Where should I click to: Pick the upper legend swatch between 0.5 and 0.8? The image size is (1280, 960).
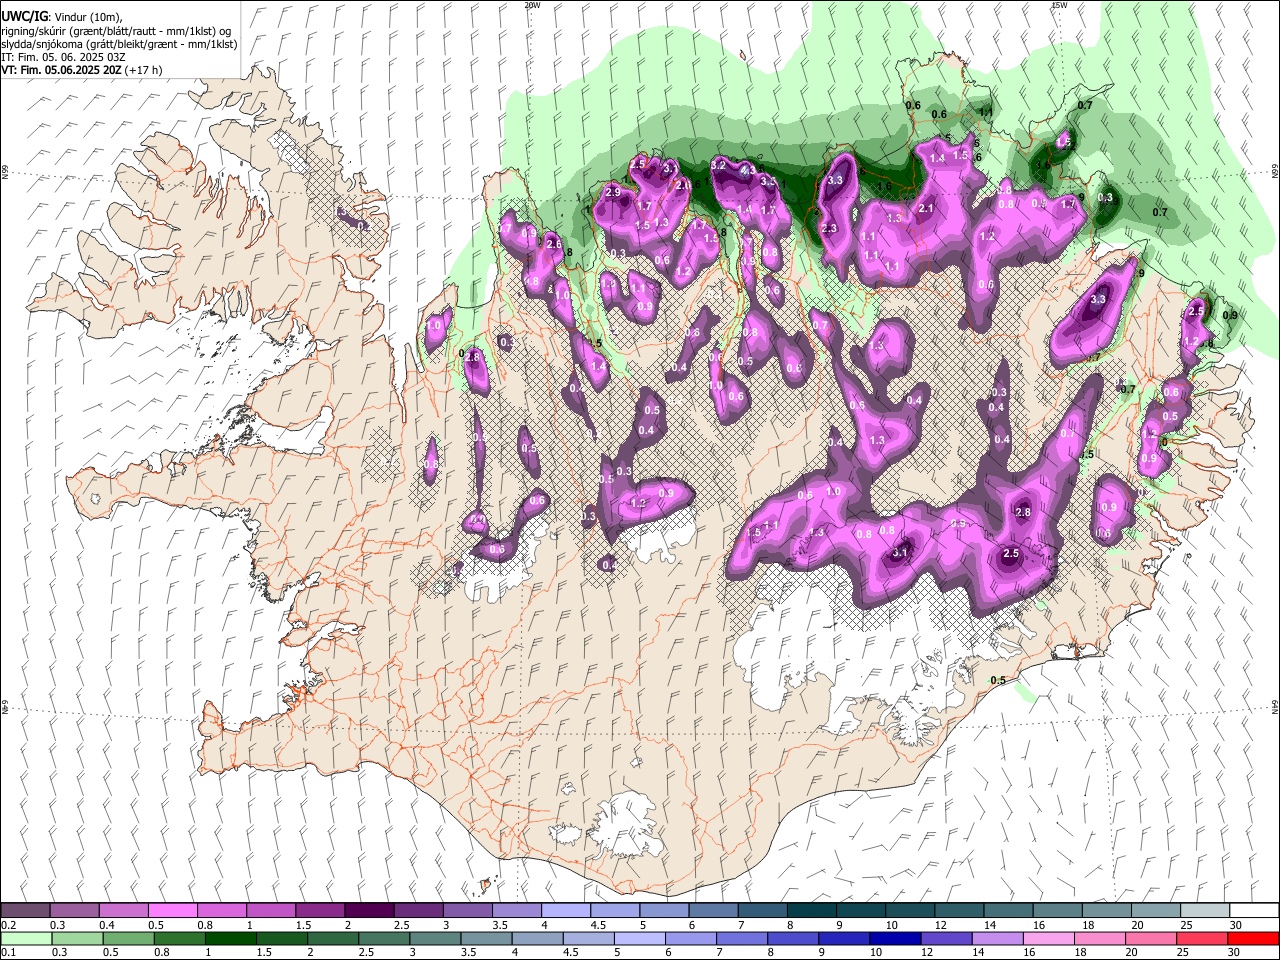172,911
